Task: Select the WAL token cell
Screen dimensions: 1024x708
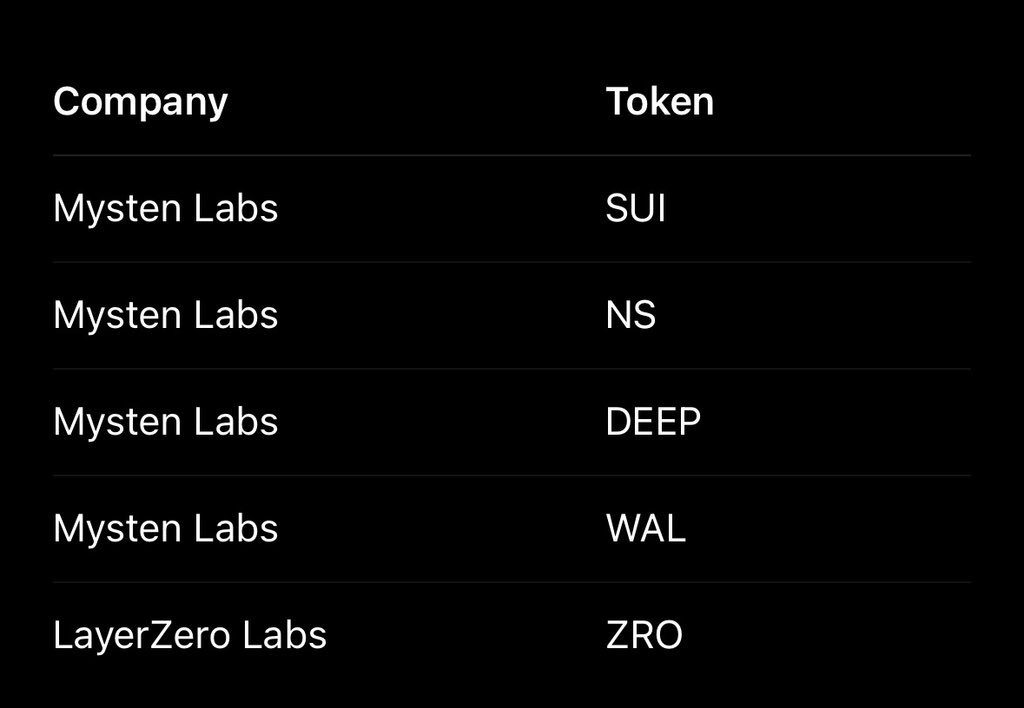Action: tap(645, 529)
